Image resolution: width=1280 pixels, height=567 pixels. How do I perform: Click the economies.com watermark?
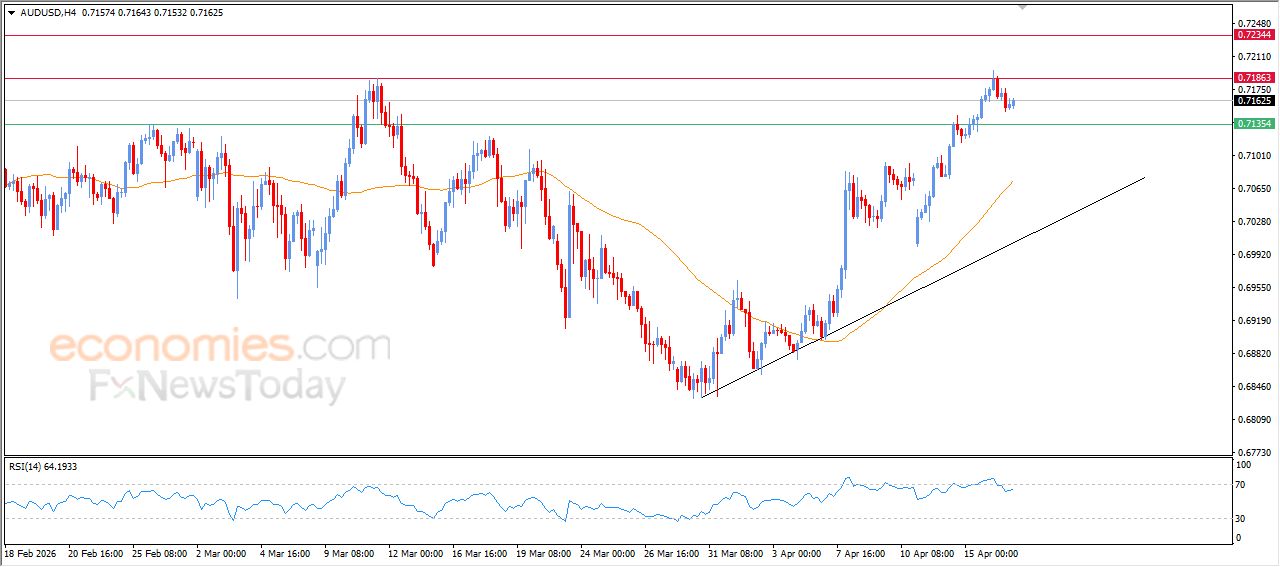(220, 347)
